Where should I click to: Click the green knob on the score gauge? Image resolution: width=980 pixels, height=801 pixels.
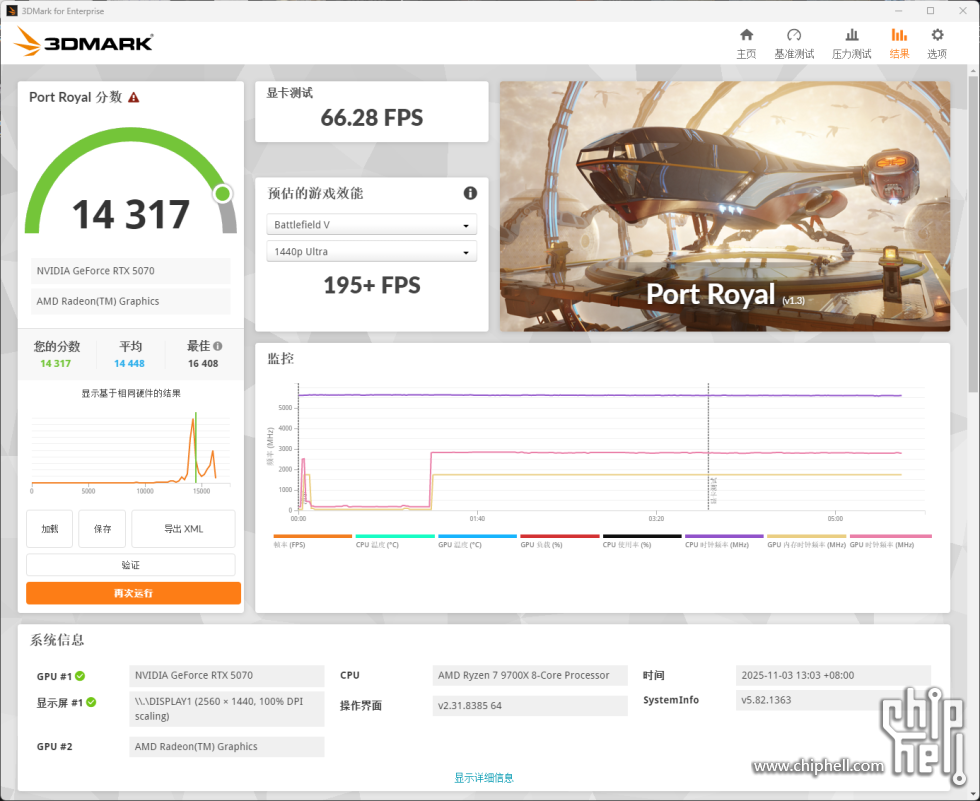222,193
